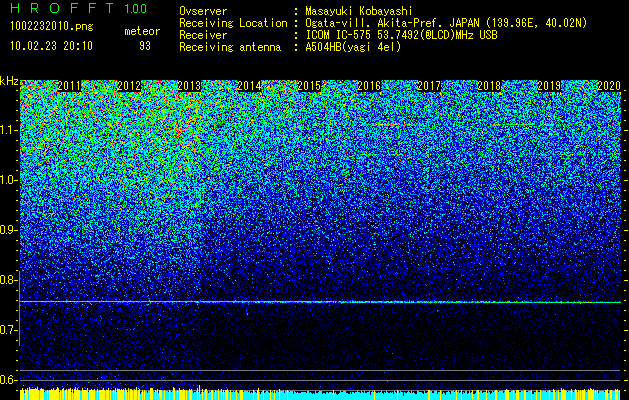Click the 2018 time marker

click(x=489, y=86)
